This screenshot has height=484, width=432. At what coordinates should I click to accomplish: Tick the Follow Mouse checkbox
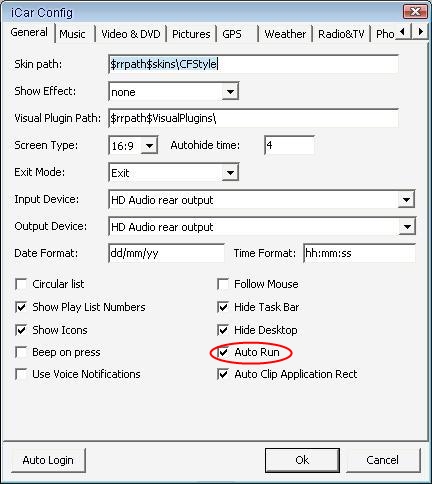click(x=223, y=284)
